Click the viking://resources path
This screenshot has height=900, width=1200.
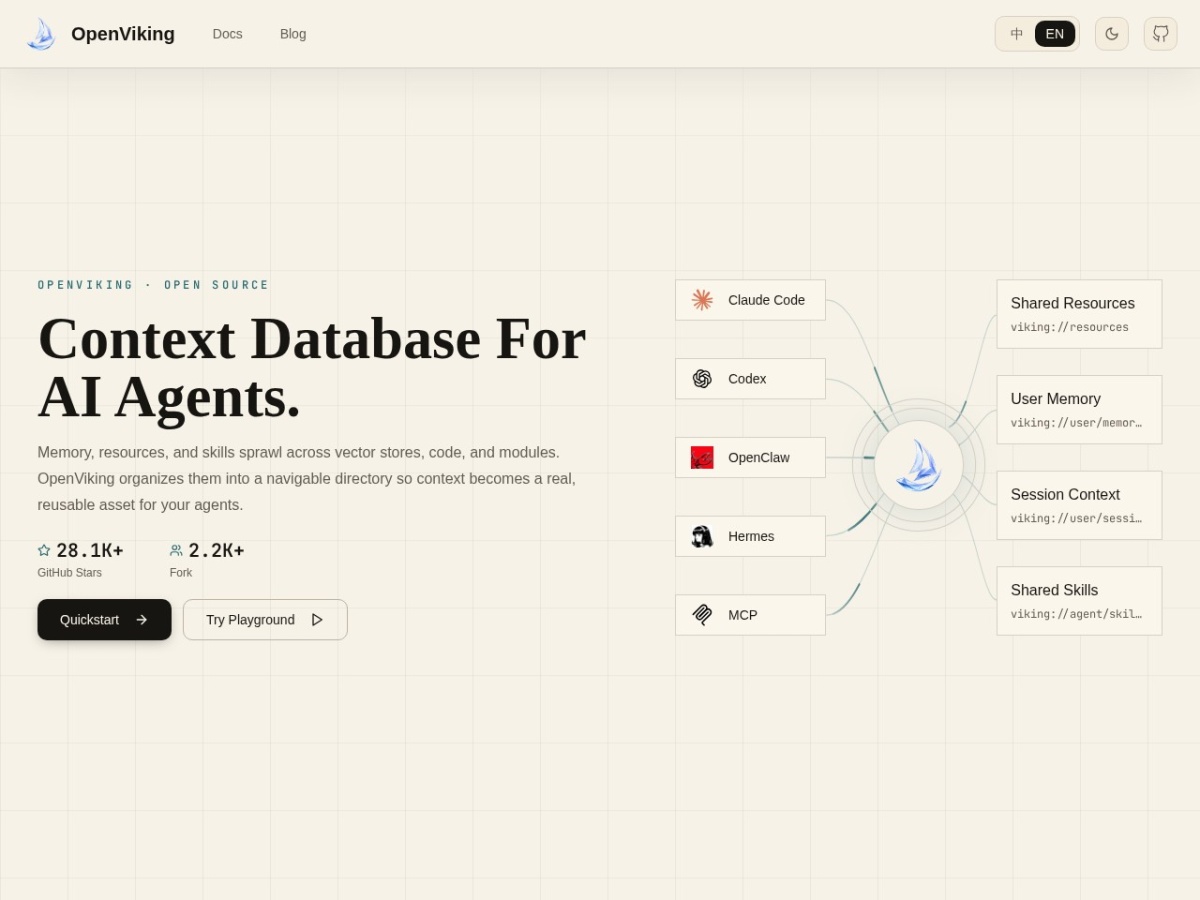pos(1069,327)
